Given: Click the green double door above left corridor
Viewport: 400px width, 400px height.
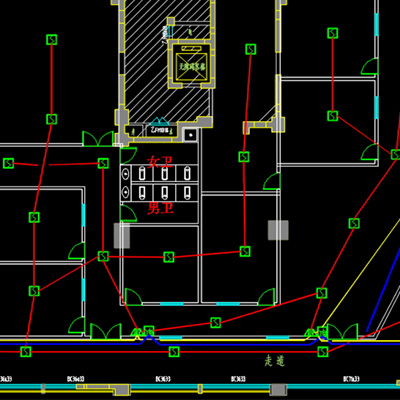Looking at the screenshot, I should pyautogui.click(x=98, y=139).
